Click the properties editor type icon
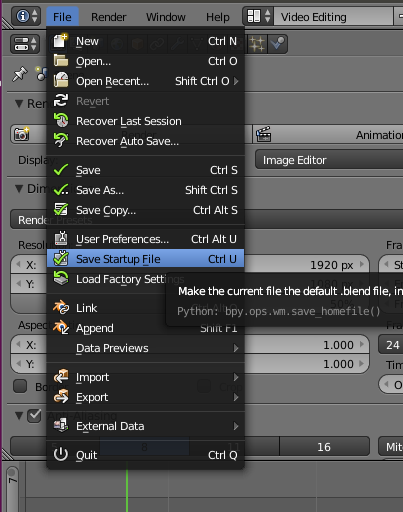Screen dimensions: 403x512 [x=25, y=44]
